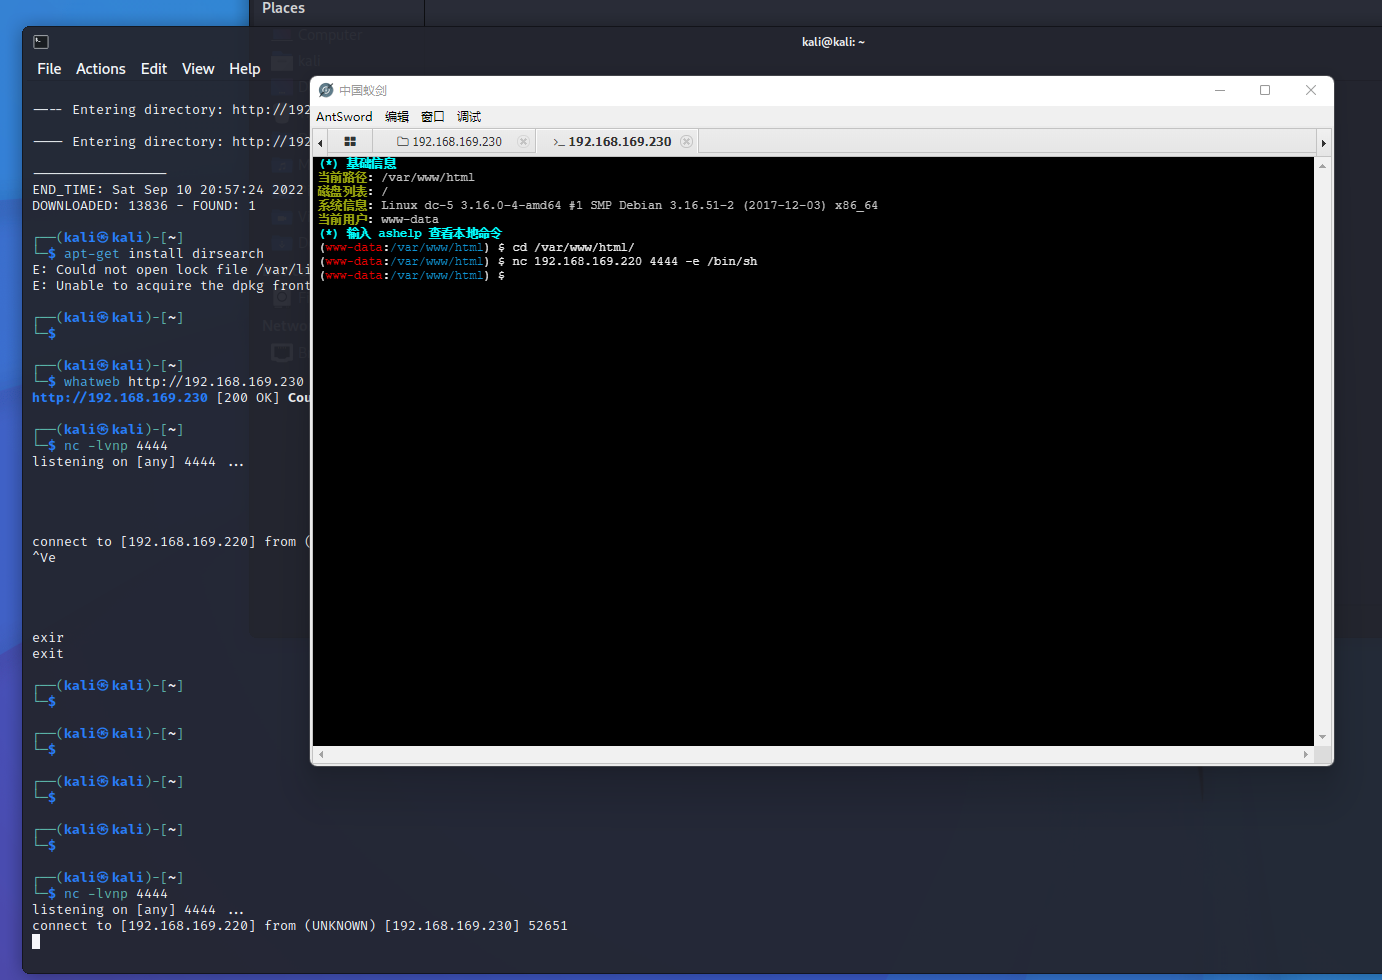
Task: Click the 当前路径 /var/www/html line
Action: click(396, 178)
